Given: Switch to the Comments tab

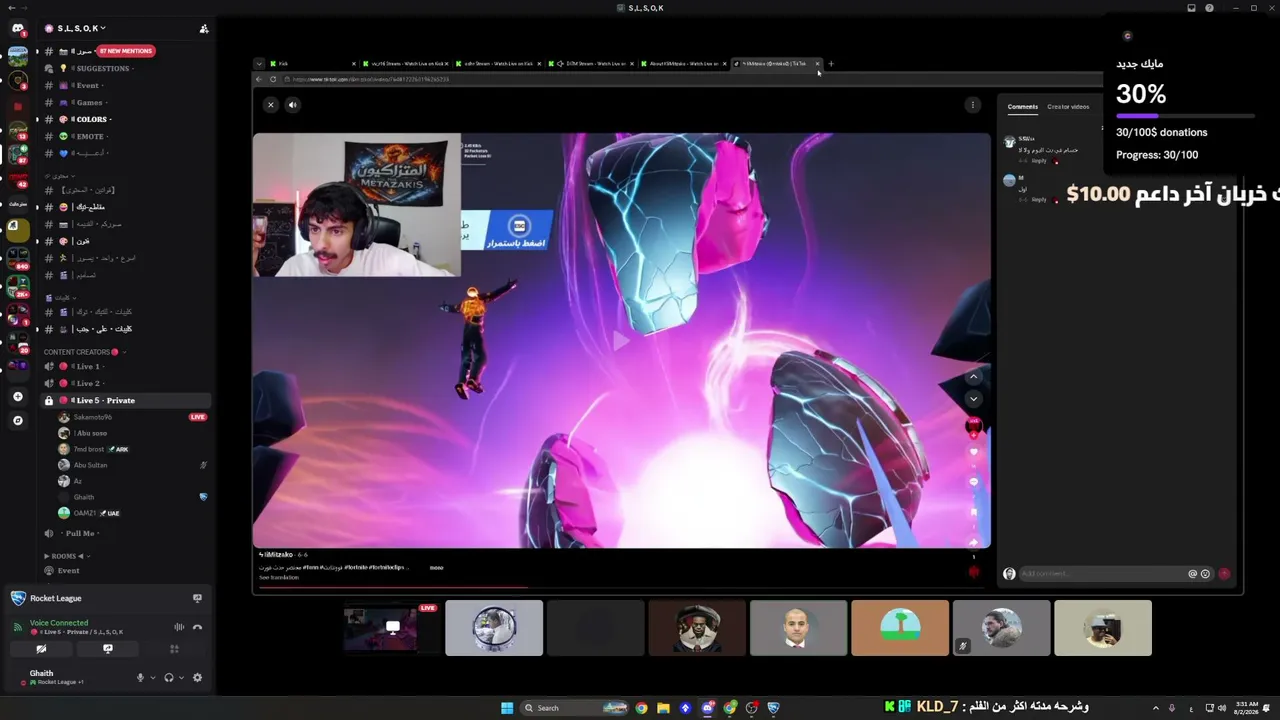Looking at the screenshot, I should click(x=1023, y=107).
